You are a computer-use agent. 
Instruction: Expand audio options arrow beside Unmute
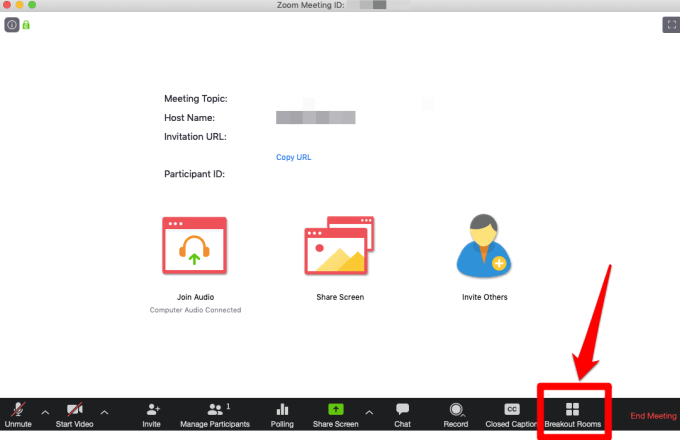click(x=45, y=412)
